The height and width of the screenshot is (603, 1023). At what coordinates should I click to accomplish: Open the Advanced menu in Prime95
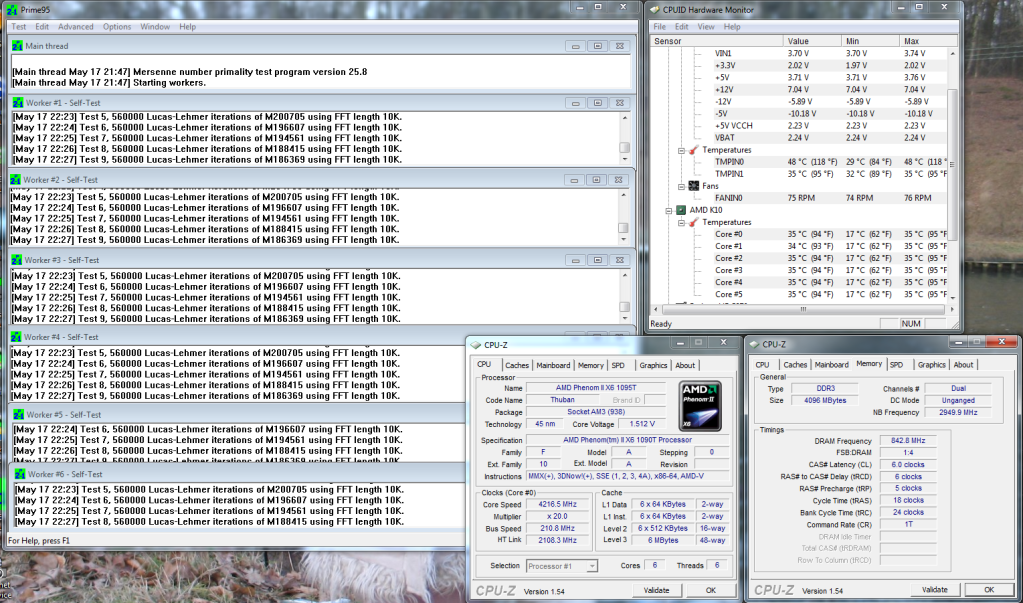[x=76, y=27]
